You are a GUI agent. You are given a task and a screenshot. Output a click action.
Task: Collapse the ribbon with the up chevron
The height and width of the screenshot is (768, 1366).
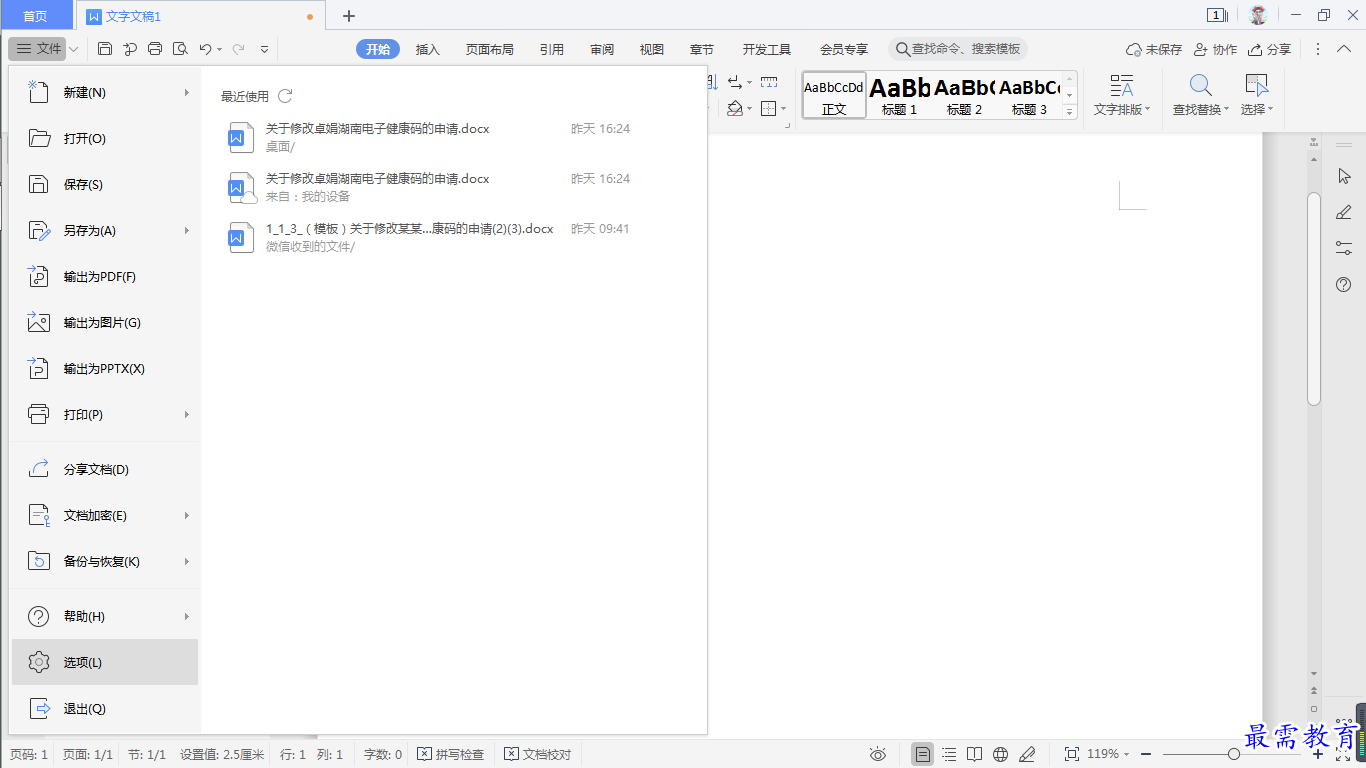click(1345, 49)
